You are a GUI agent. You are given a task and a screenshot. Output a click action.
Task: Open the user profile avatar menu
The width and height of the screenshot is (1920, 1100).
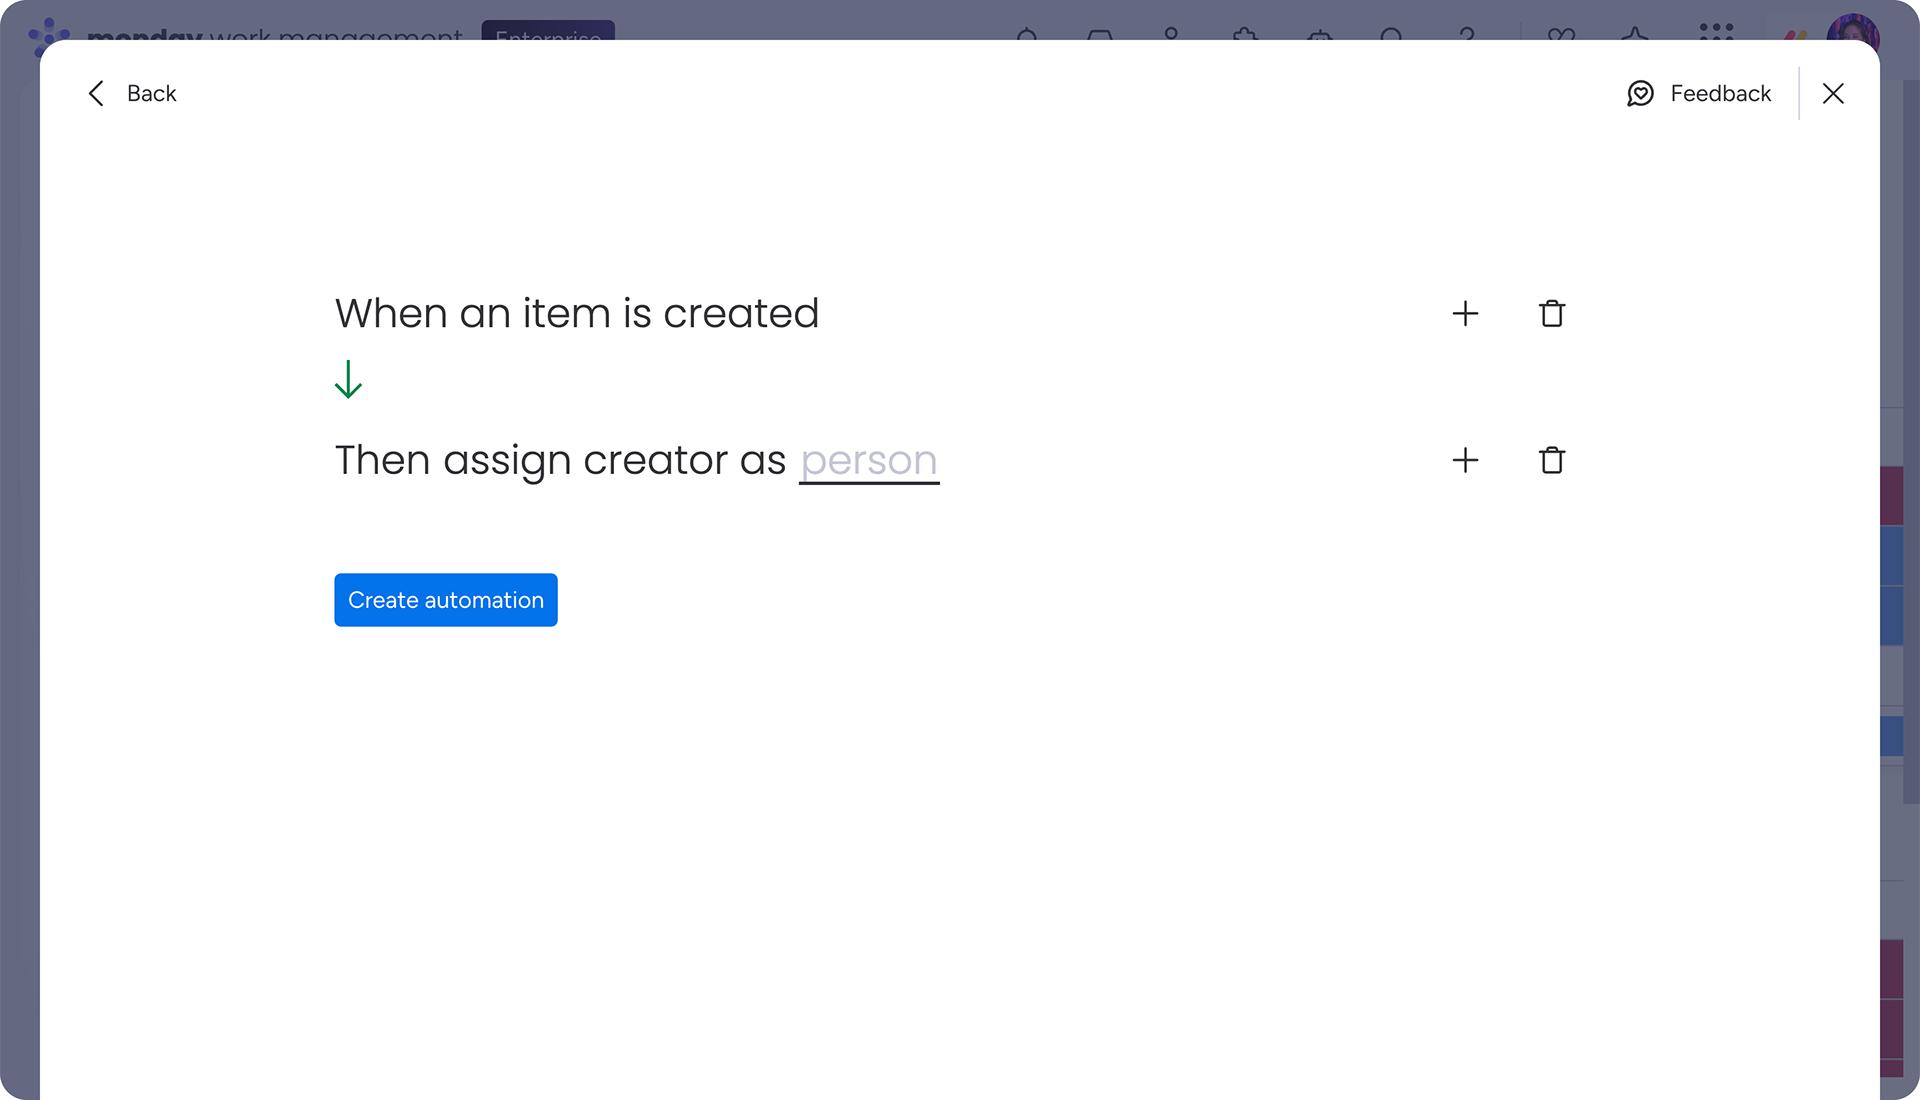click(x=1853, y=30)
